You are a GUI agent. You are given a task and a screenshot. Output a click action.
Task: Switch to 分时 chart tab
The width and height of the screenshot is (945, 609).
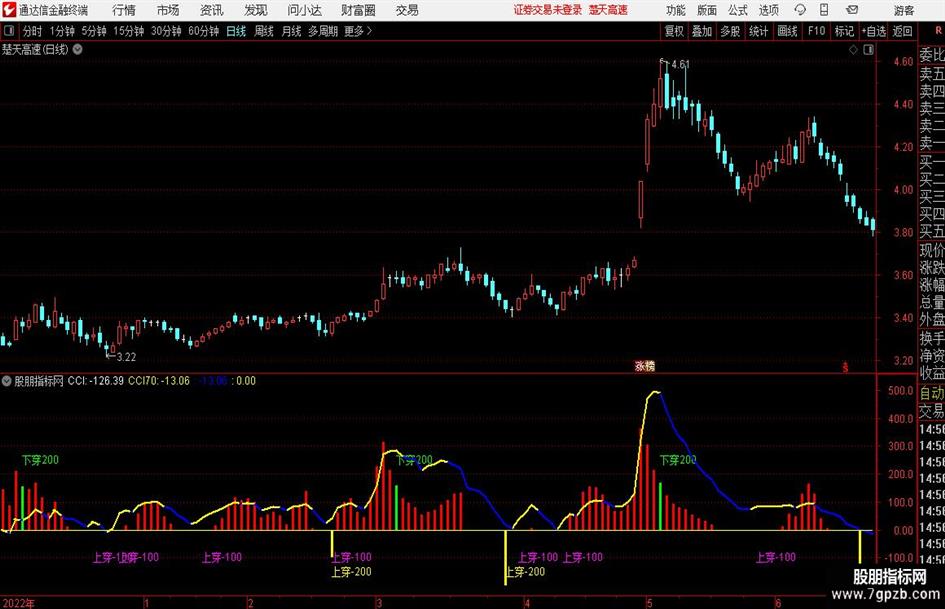click(x=33, y=31)
